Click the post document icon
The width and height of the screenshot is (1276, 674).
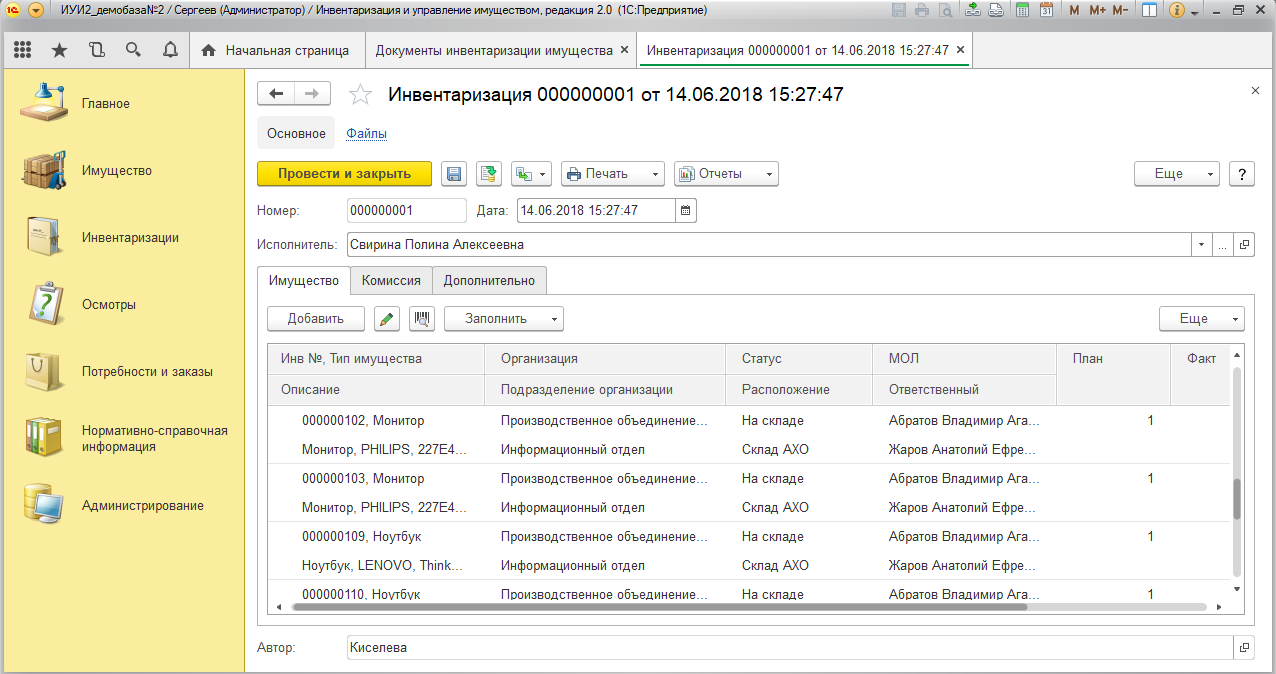pyautogui.click(x=488, y=174)
